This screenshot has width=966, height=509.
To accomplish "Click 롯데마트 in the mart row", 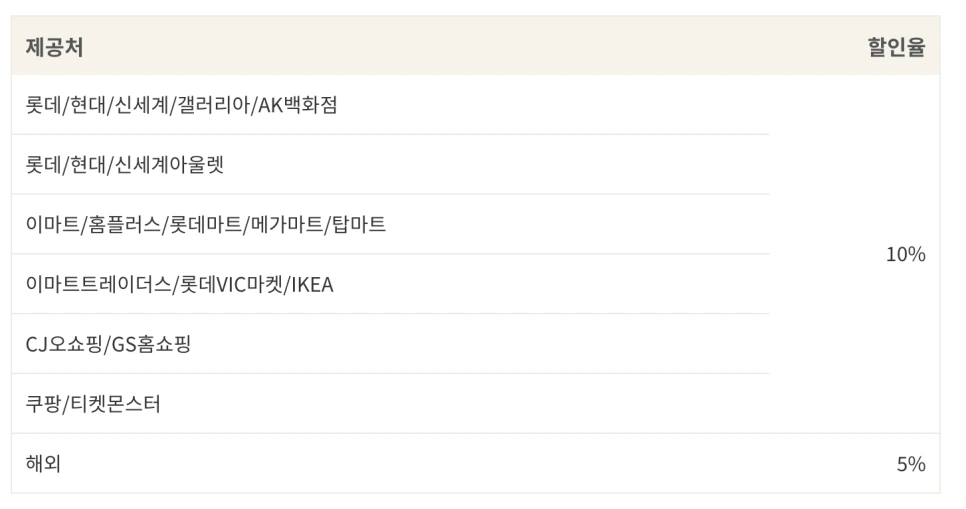I will click(x=205, y=224).
